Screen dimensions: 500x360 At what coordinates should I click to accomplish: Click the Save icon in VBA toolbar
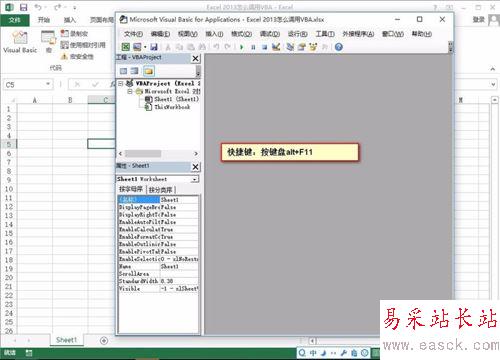[x=154, y=47]
